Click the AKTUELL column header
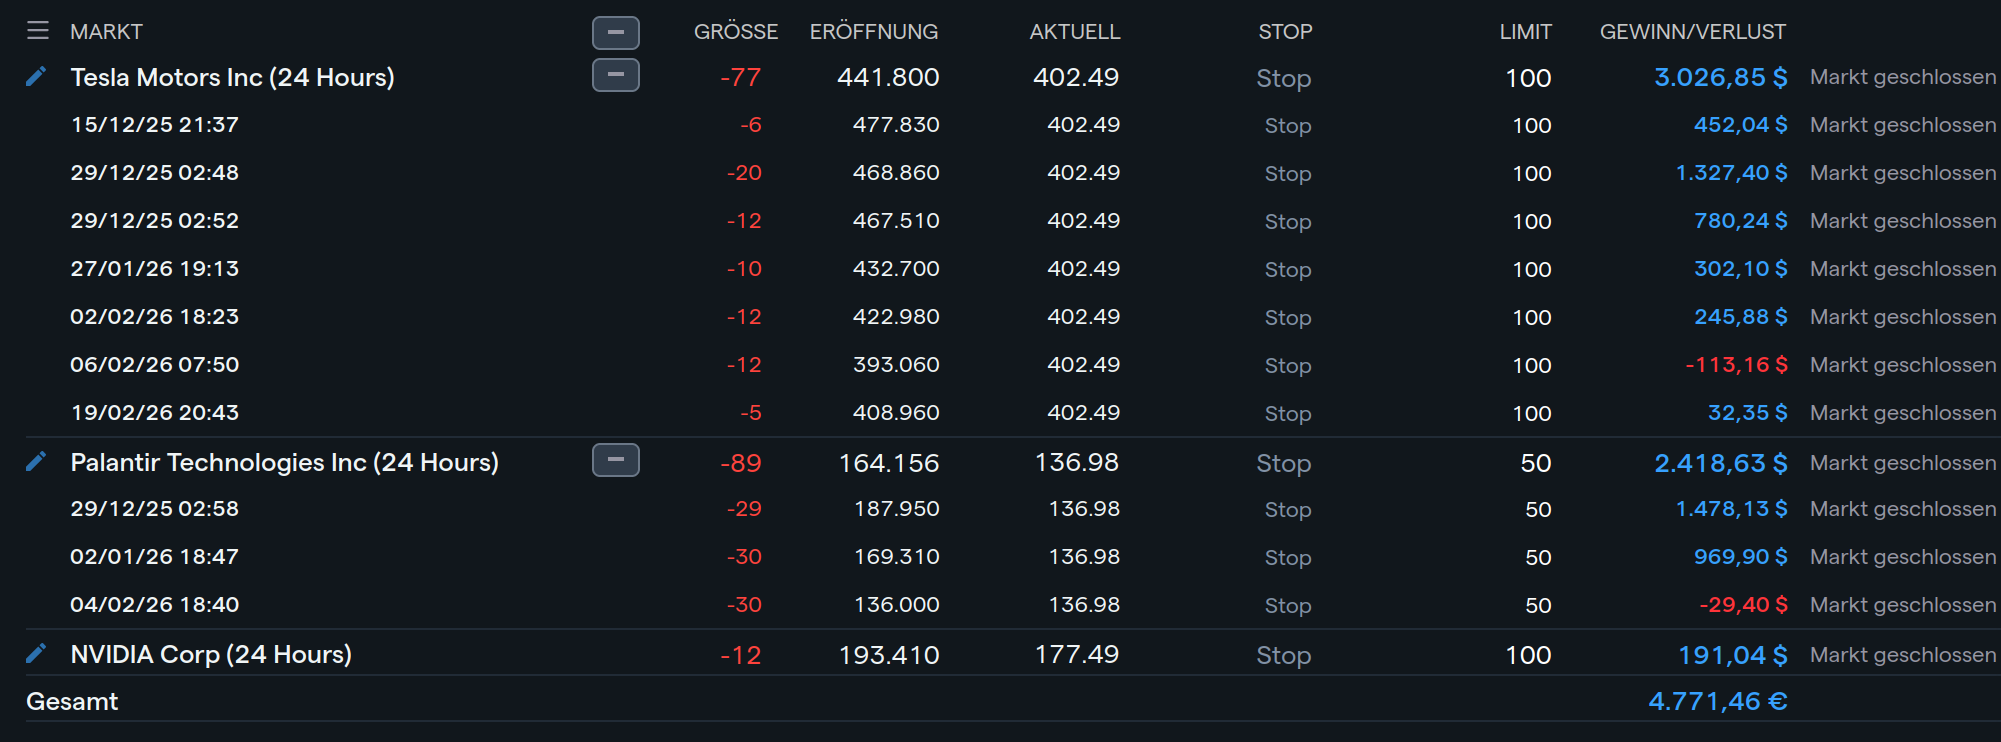The width and height of the screenshot is (2001, 742). pyautogui.click(x=1074, y=32)
